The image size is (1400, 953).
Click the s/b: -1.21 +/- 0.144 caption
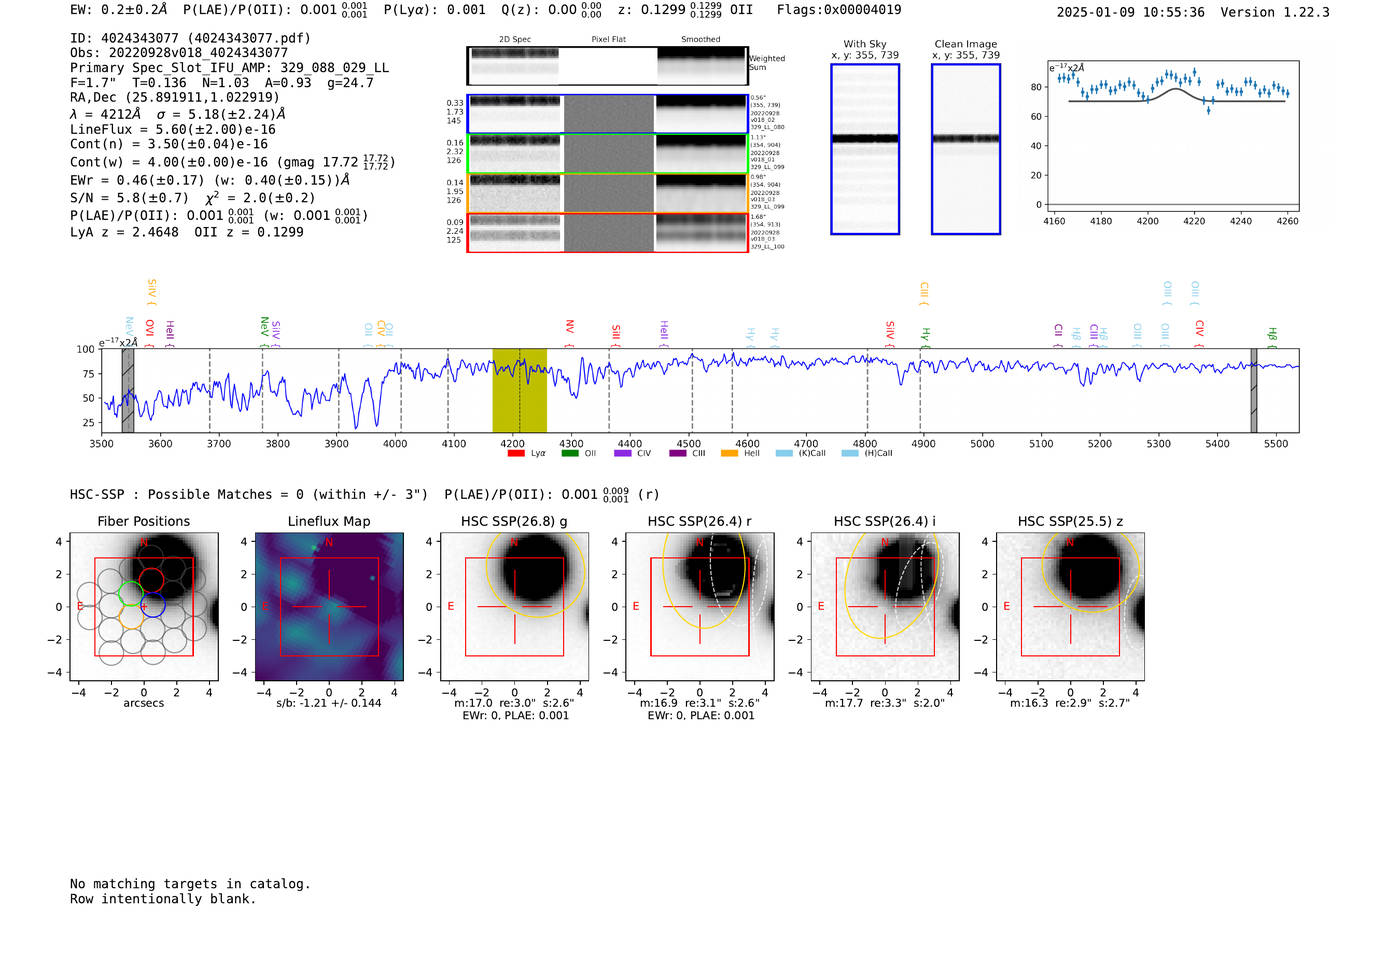[x=329, y=703]
